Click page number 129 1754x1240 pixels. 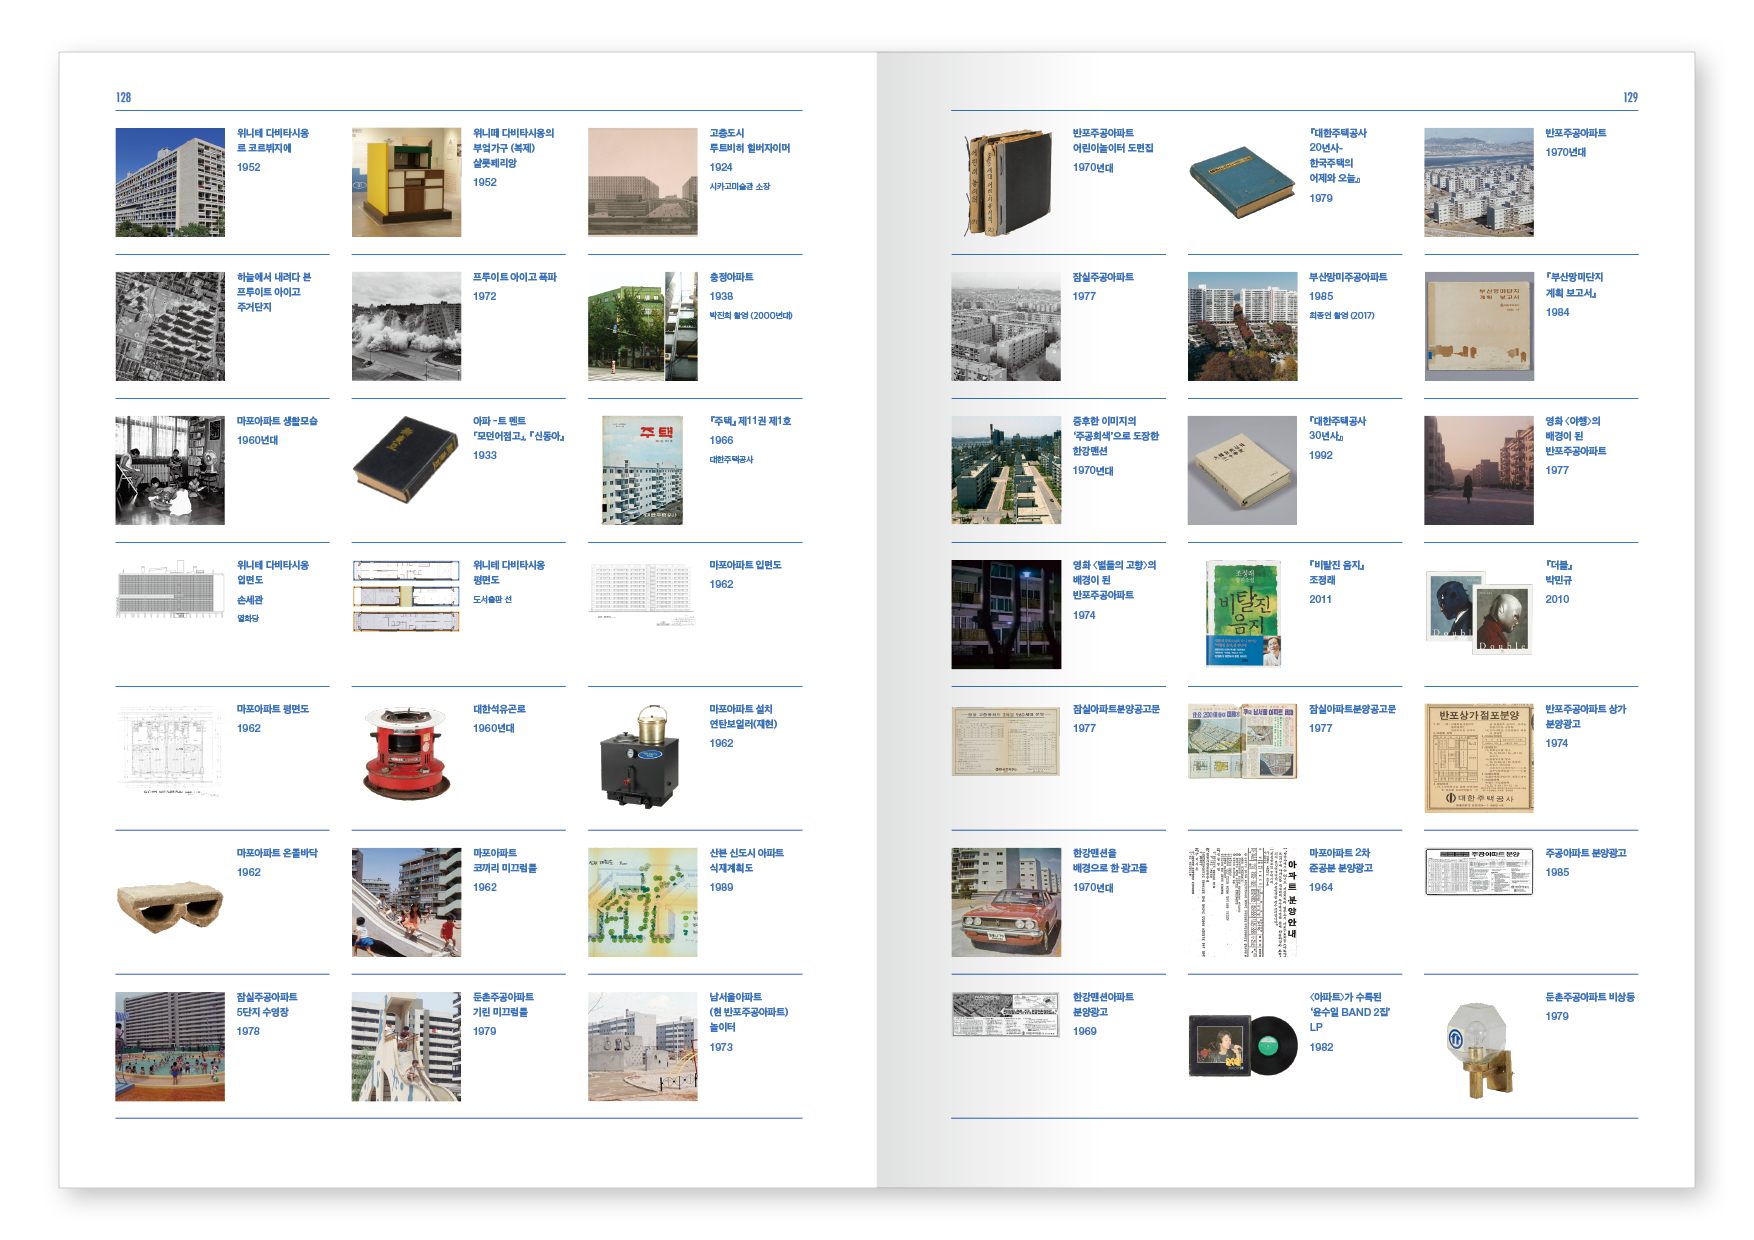pos(1630,97)
